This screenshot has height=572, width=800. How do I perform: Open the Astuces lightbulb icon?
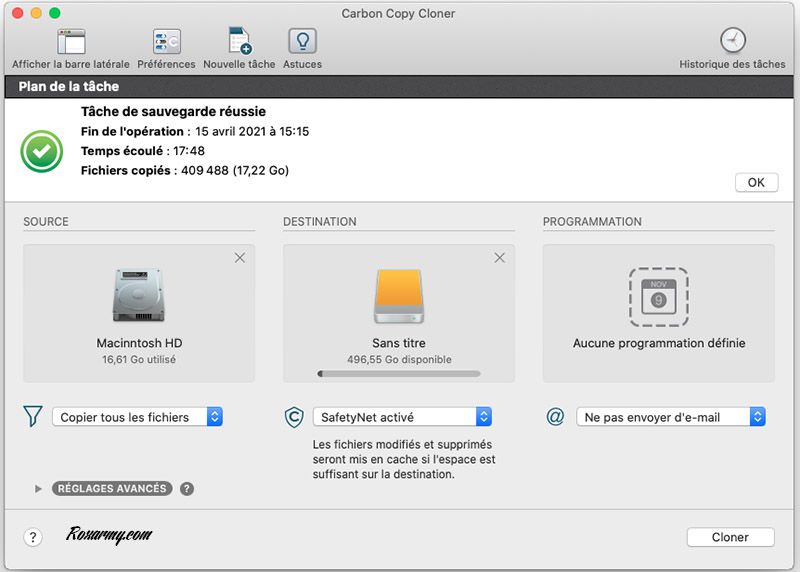[302, 42]
